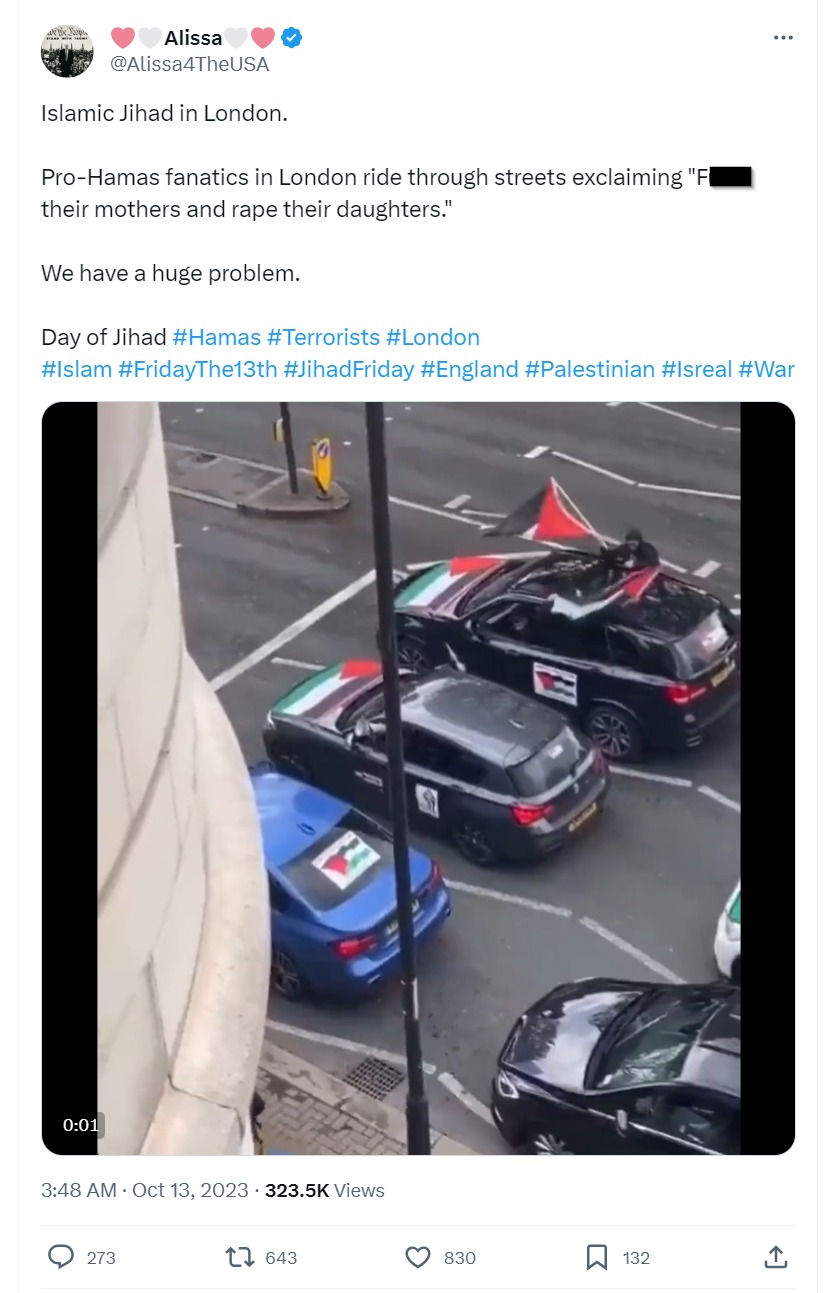Screen dimensions: 835x1293
Task: Click the #War hashtag
Action: coord(766,369)
